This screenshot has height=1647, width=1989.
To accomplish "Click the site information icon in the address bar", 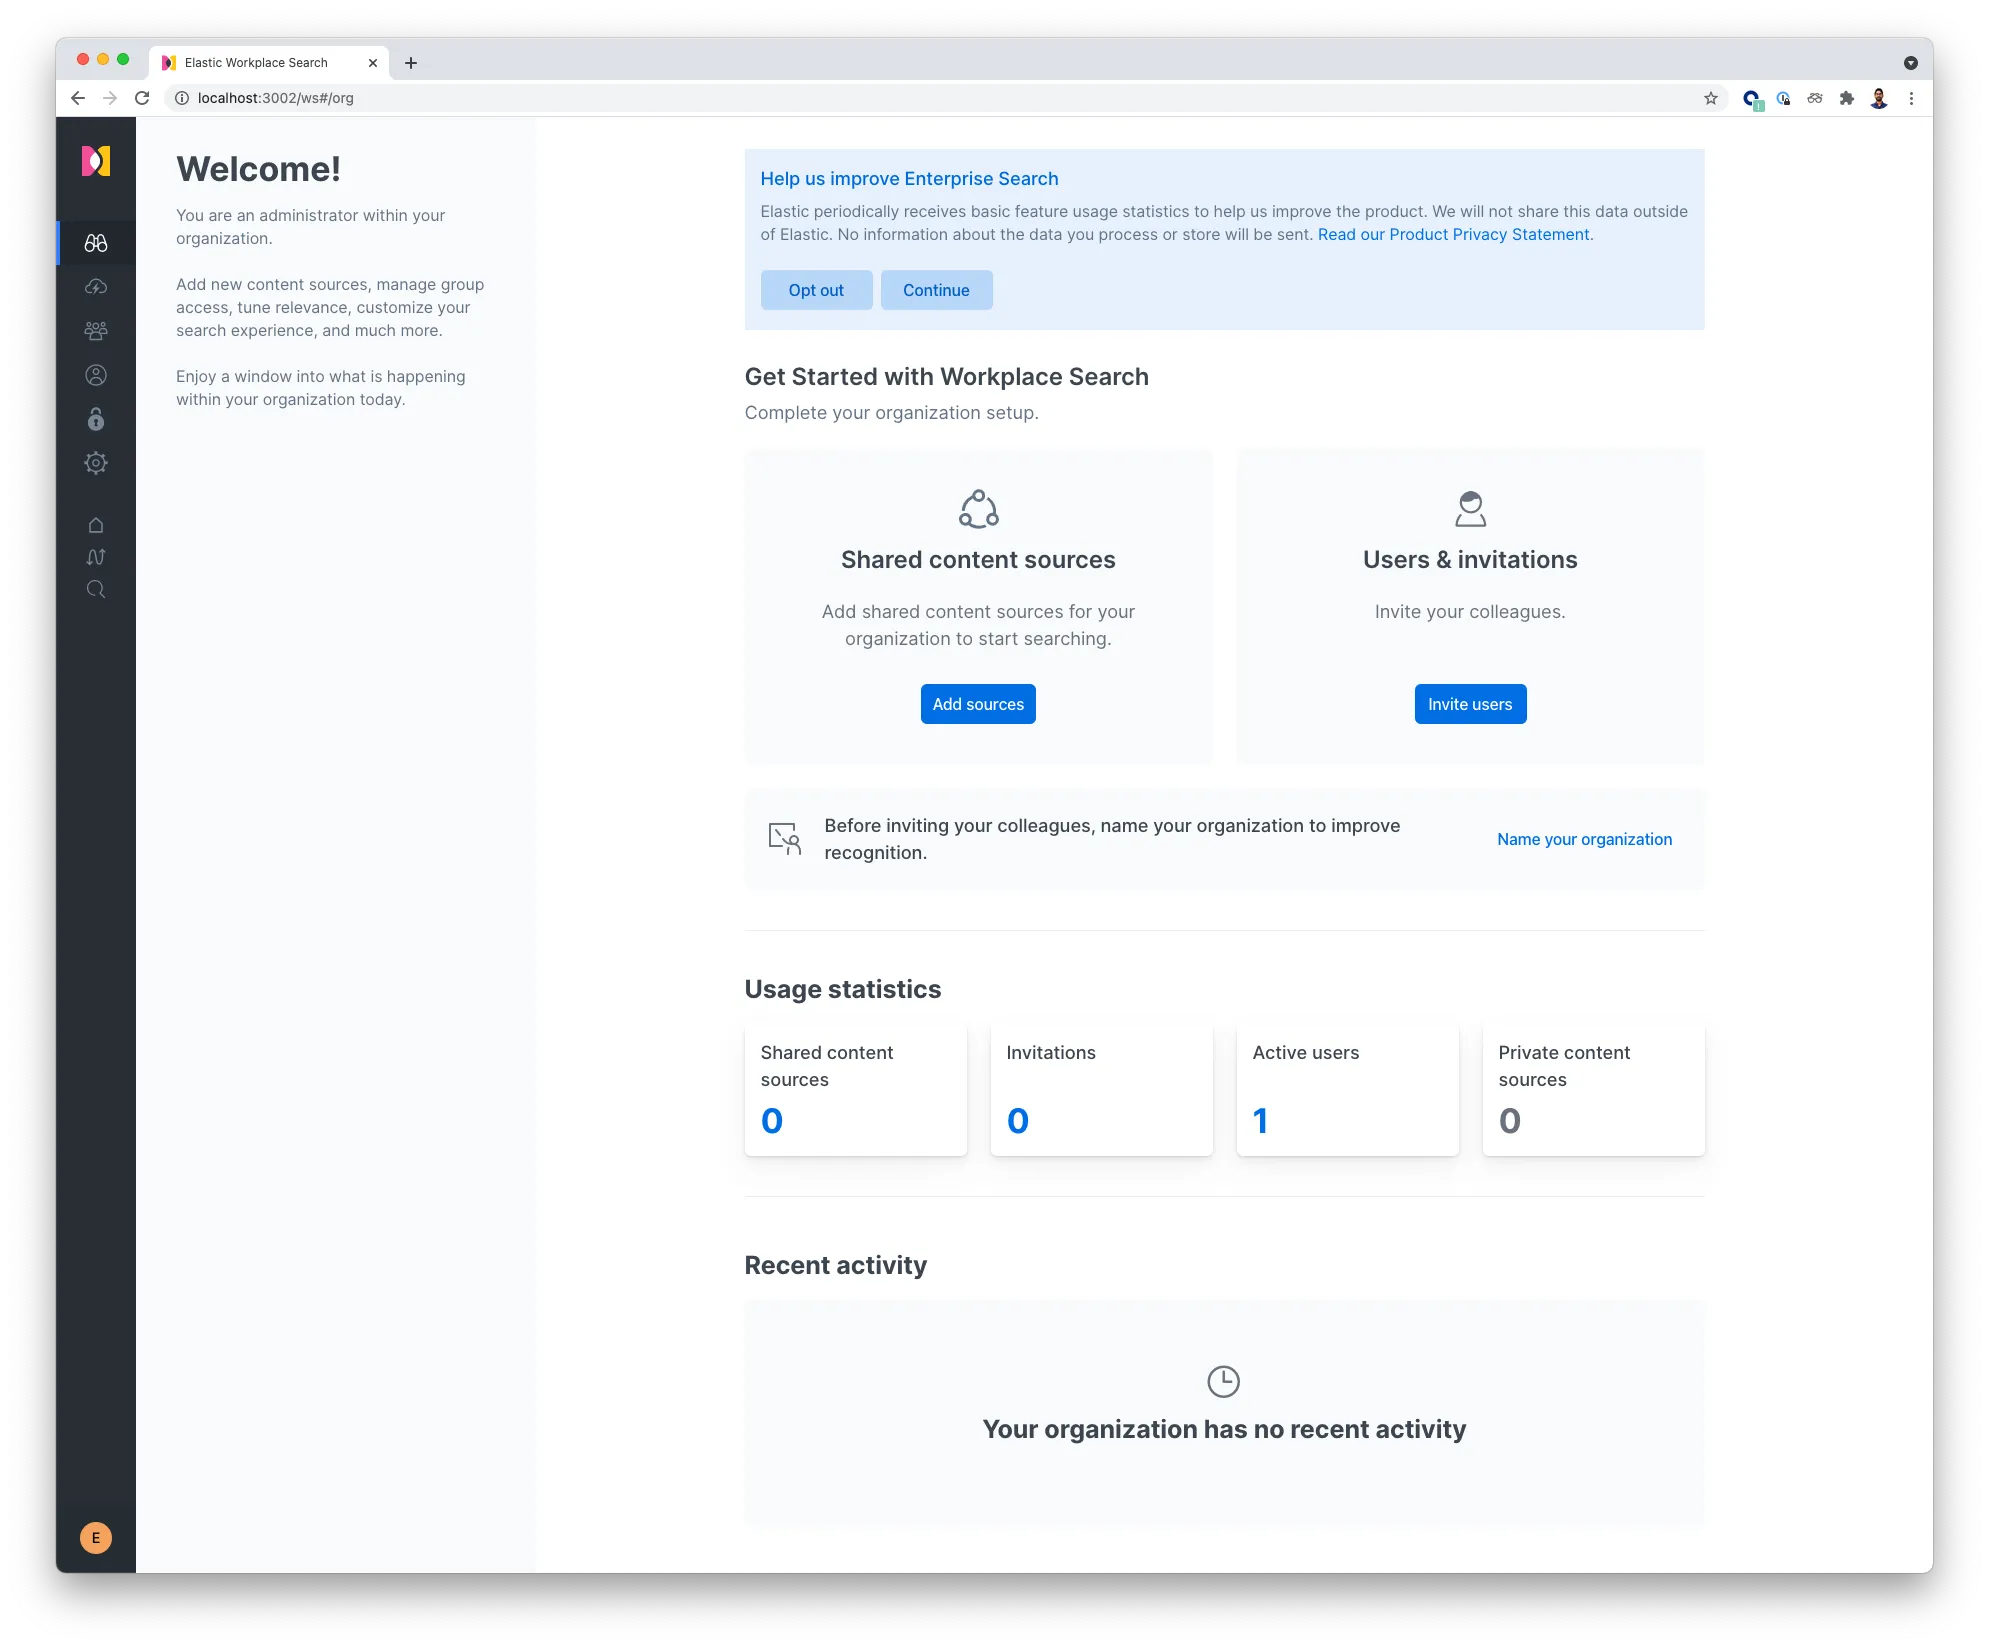I will pyautogui.click(x=182, y=98).
